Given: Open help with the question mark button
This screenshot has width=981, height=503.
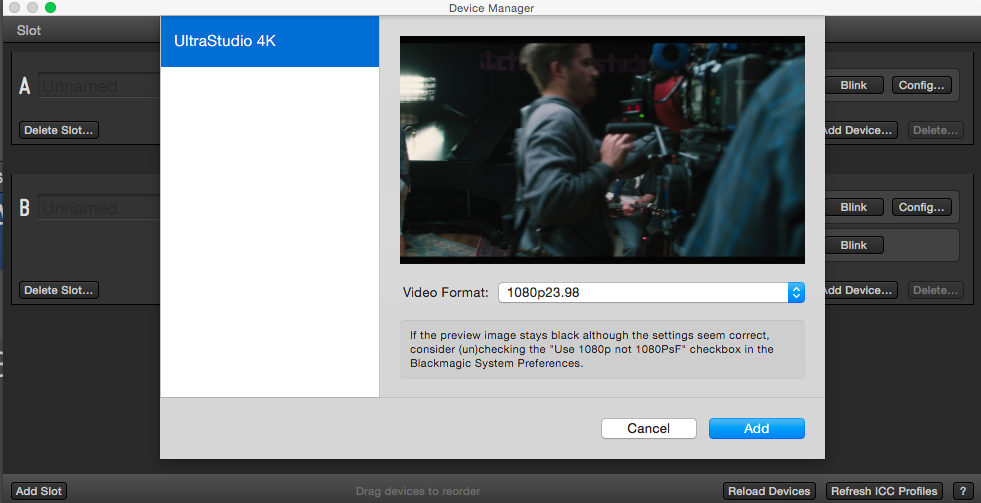Looking at the screenshot, I should click(x=963, y=491).
